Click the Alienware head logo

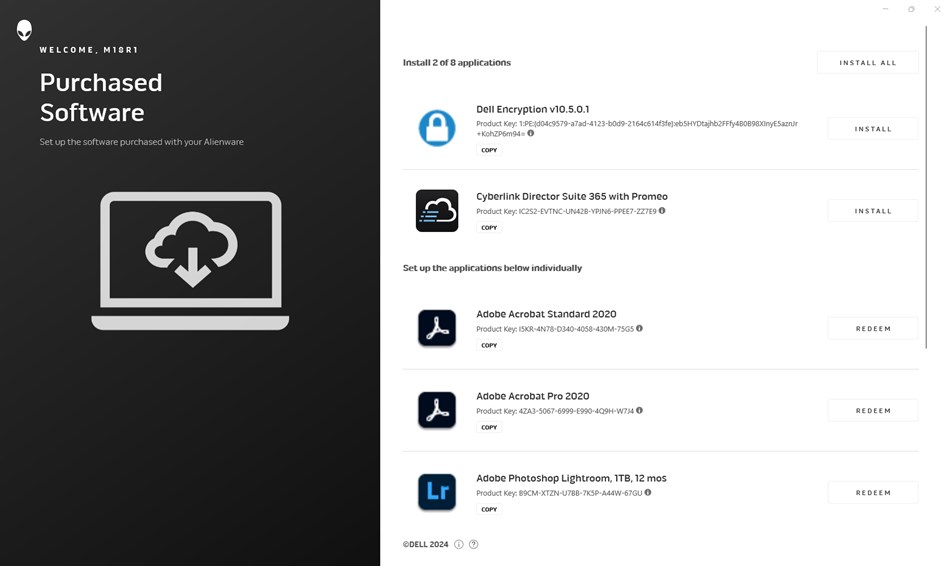(24, 30)
